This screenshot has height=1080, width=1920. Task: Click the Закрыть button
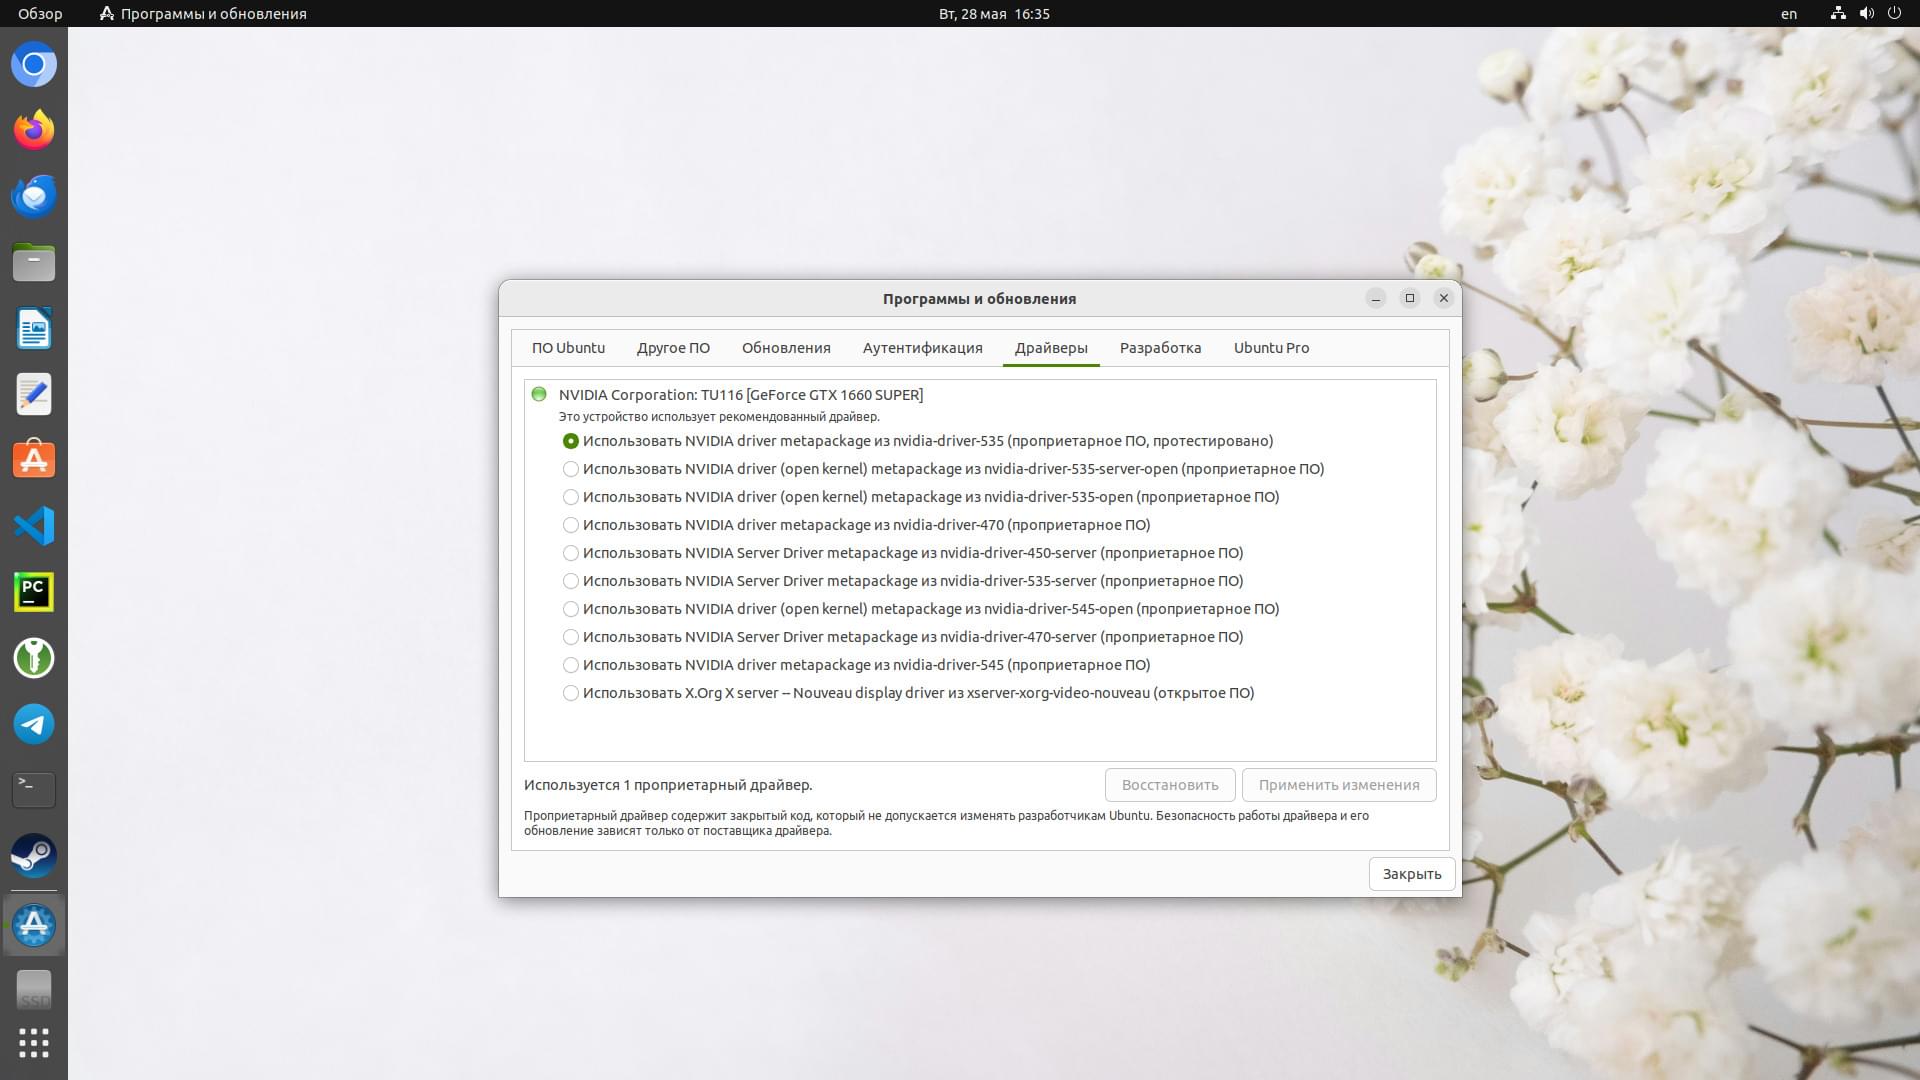click(1412, 874)
